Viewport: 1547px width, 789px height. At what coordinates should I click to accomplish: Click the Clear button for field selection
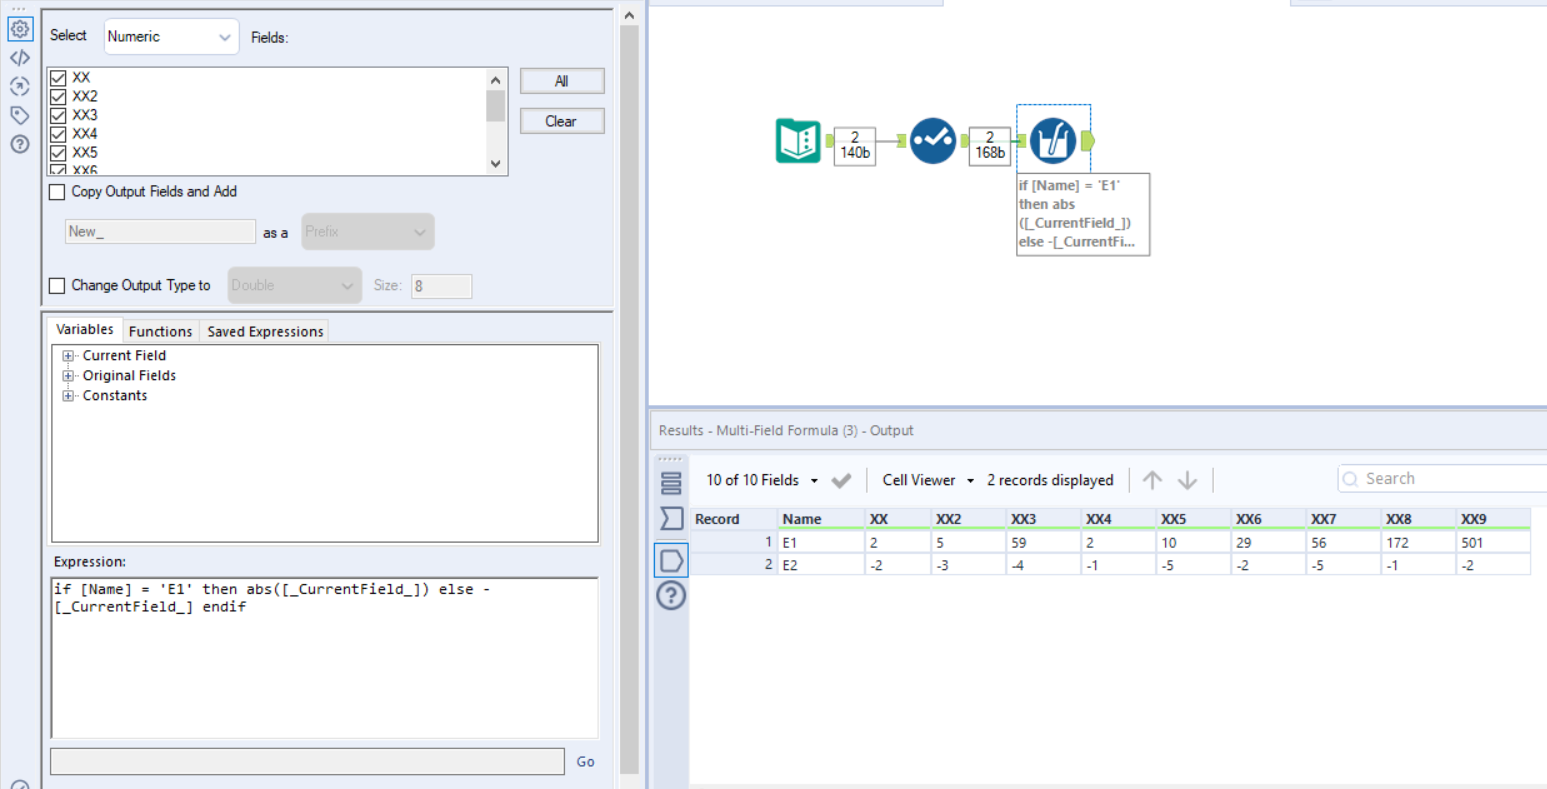coord(561,120)
